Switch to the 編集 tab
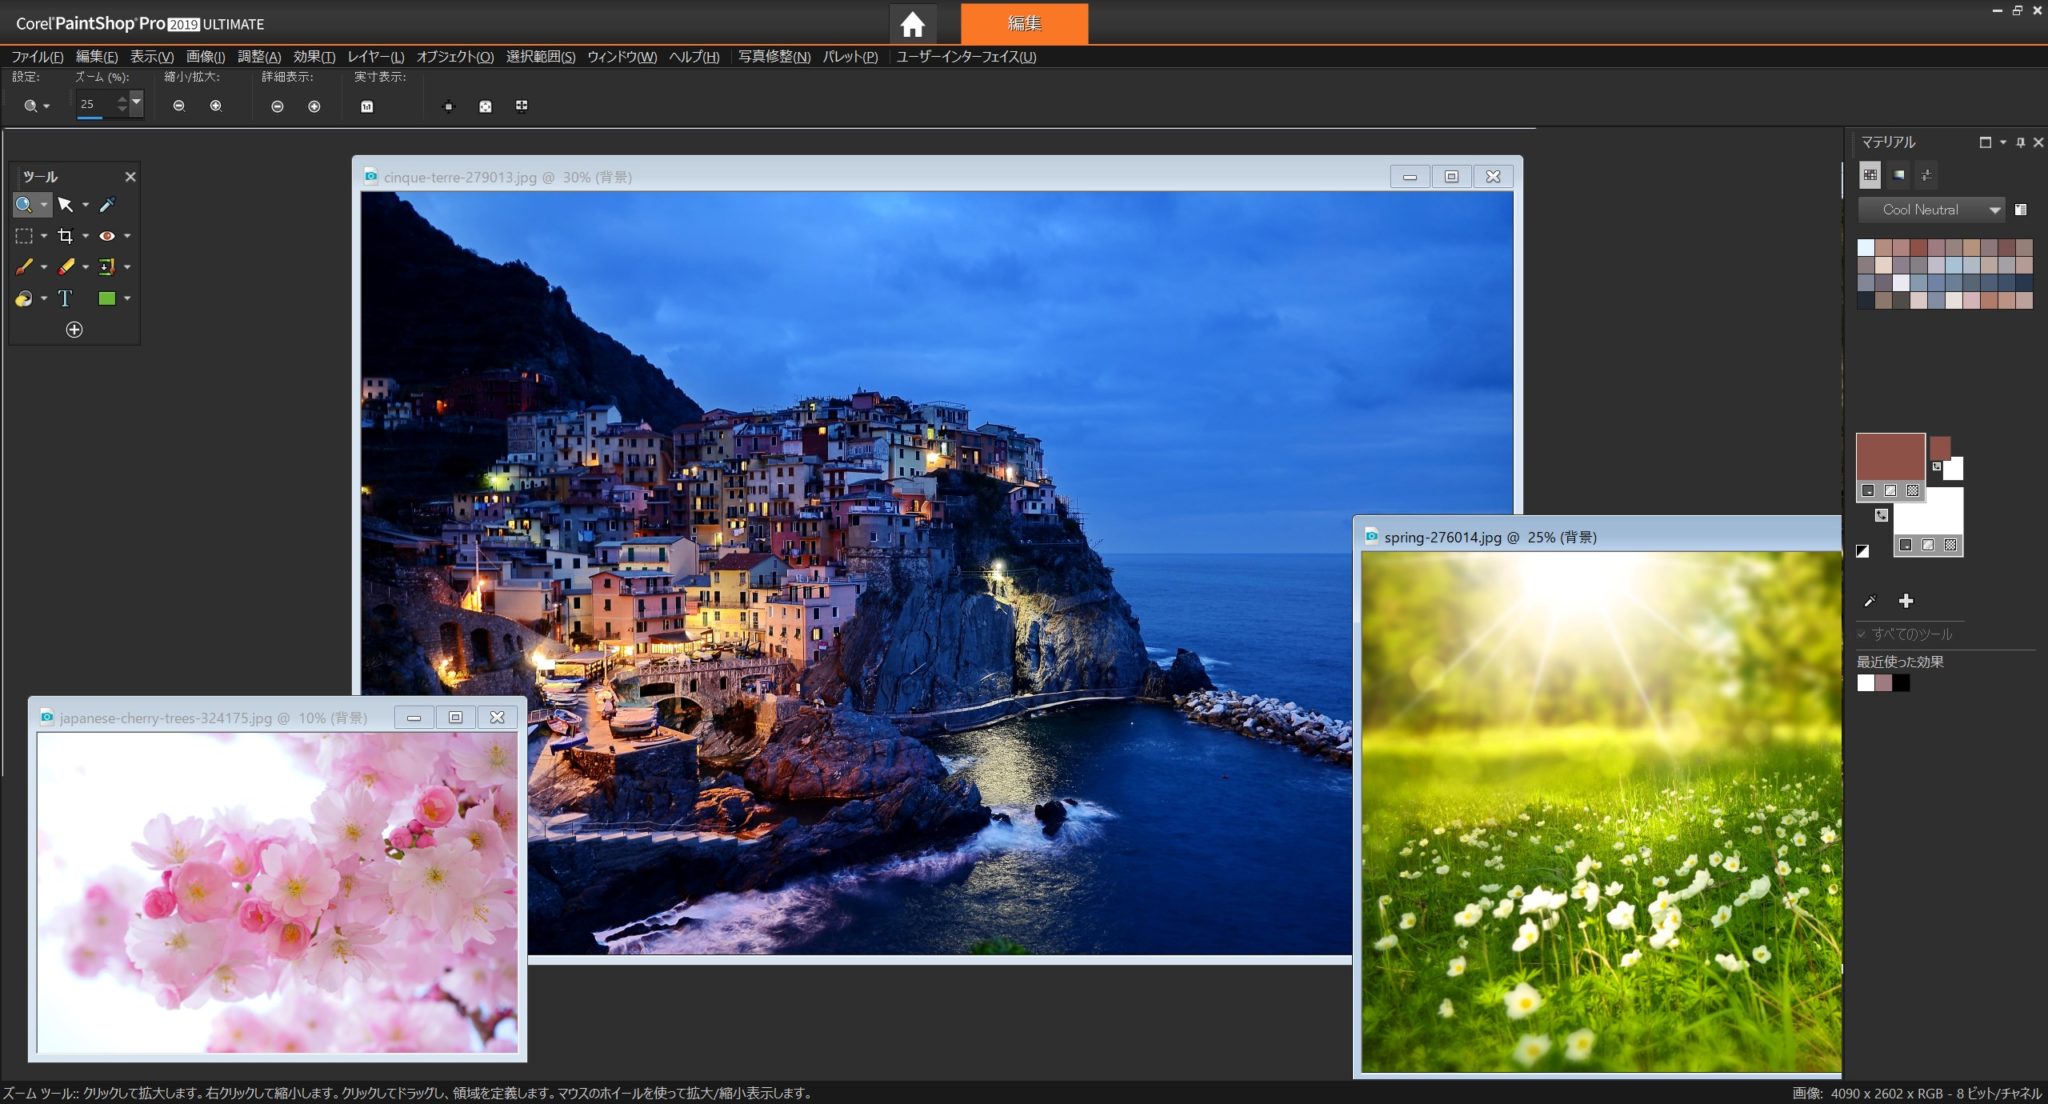The width and height of the screenshot is (2048, 1104). click(1024, 24)
